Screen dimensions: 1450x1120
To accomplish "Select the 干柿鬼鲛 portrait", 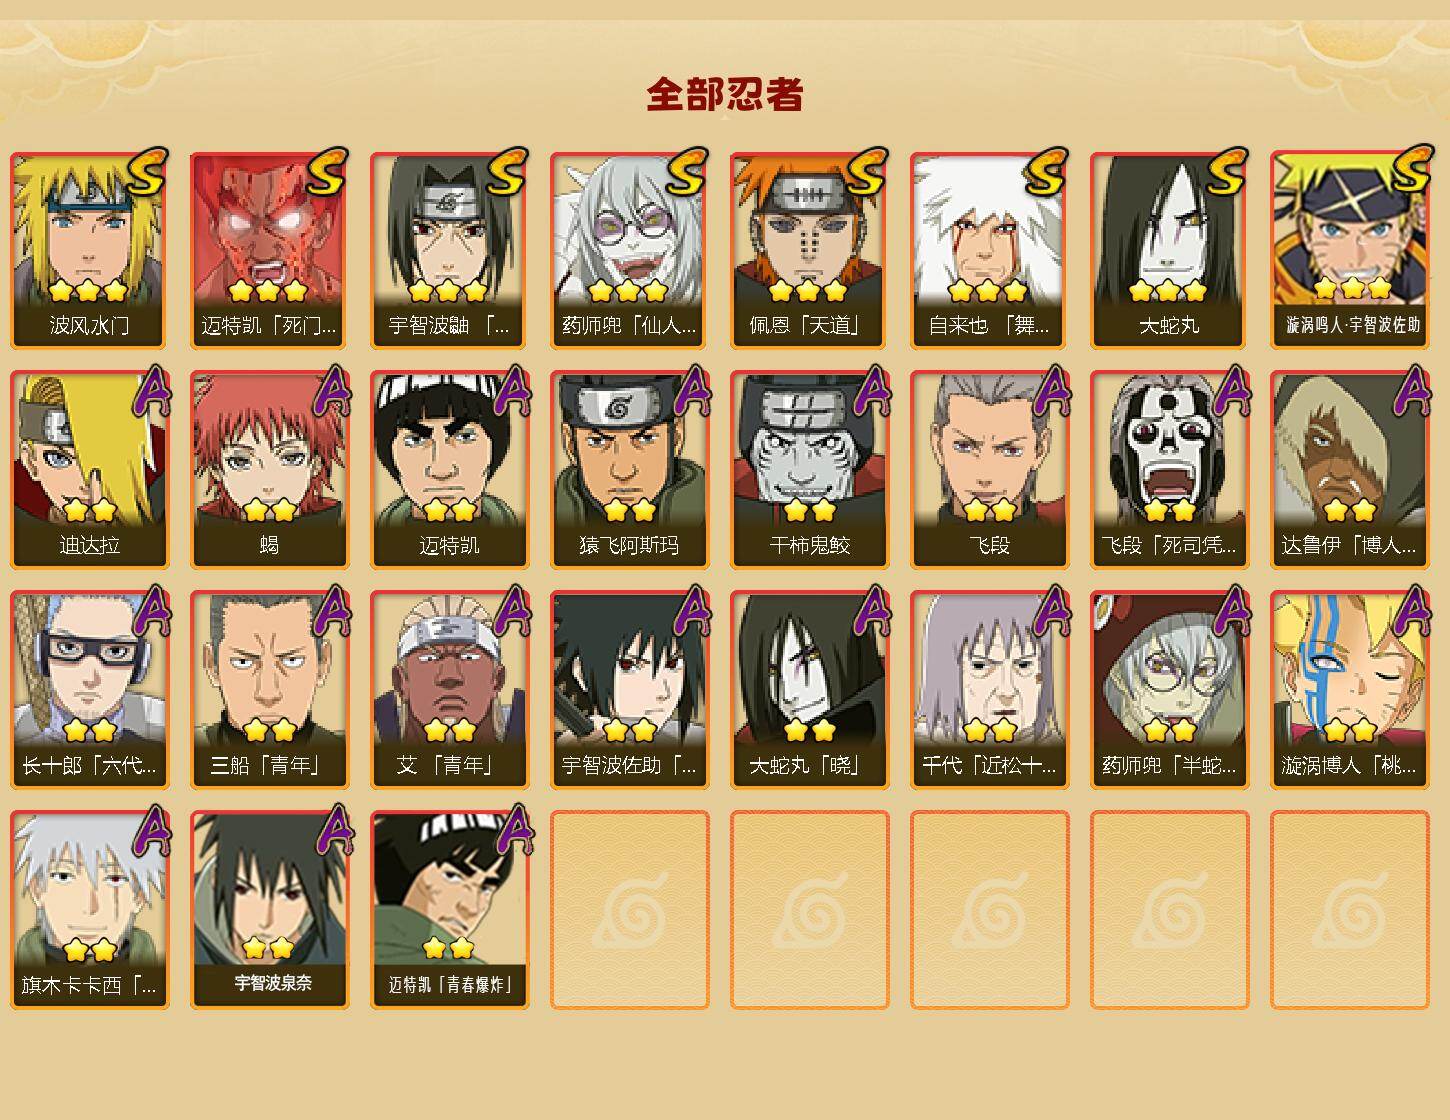I will [810, 470].
